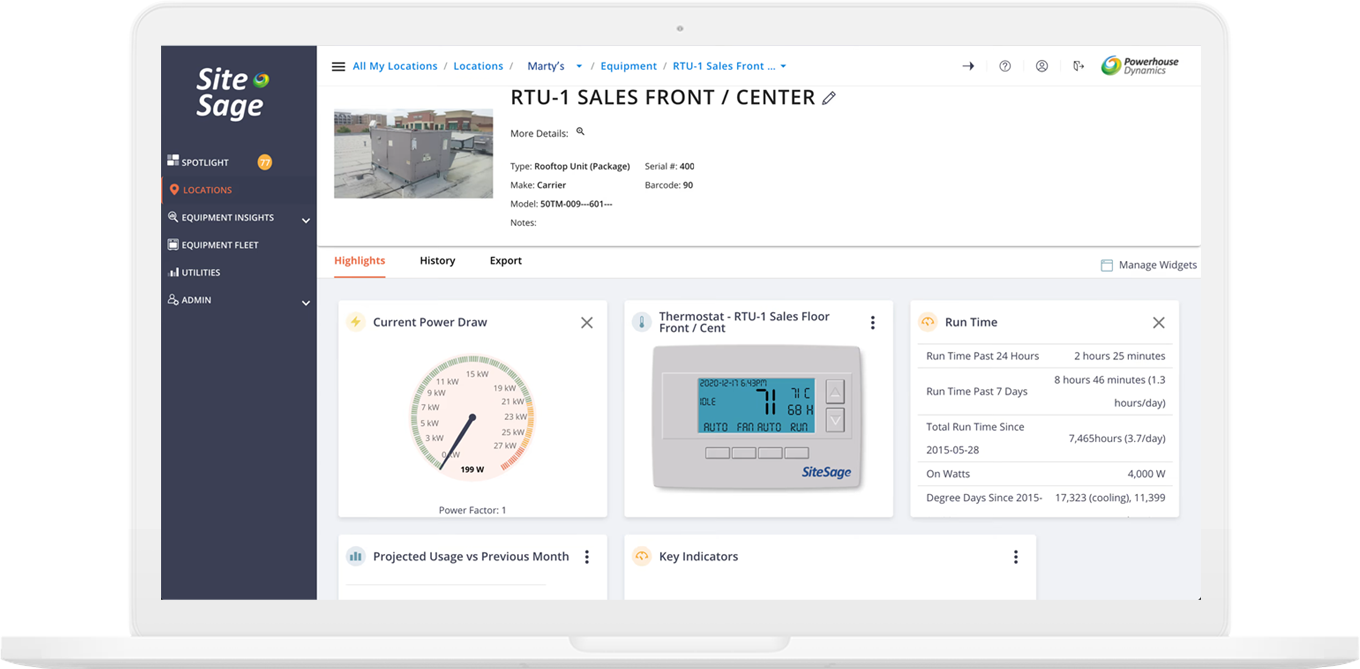Click the Locations breadcrumb link

(478, 66)
